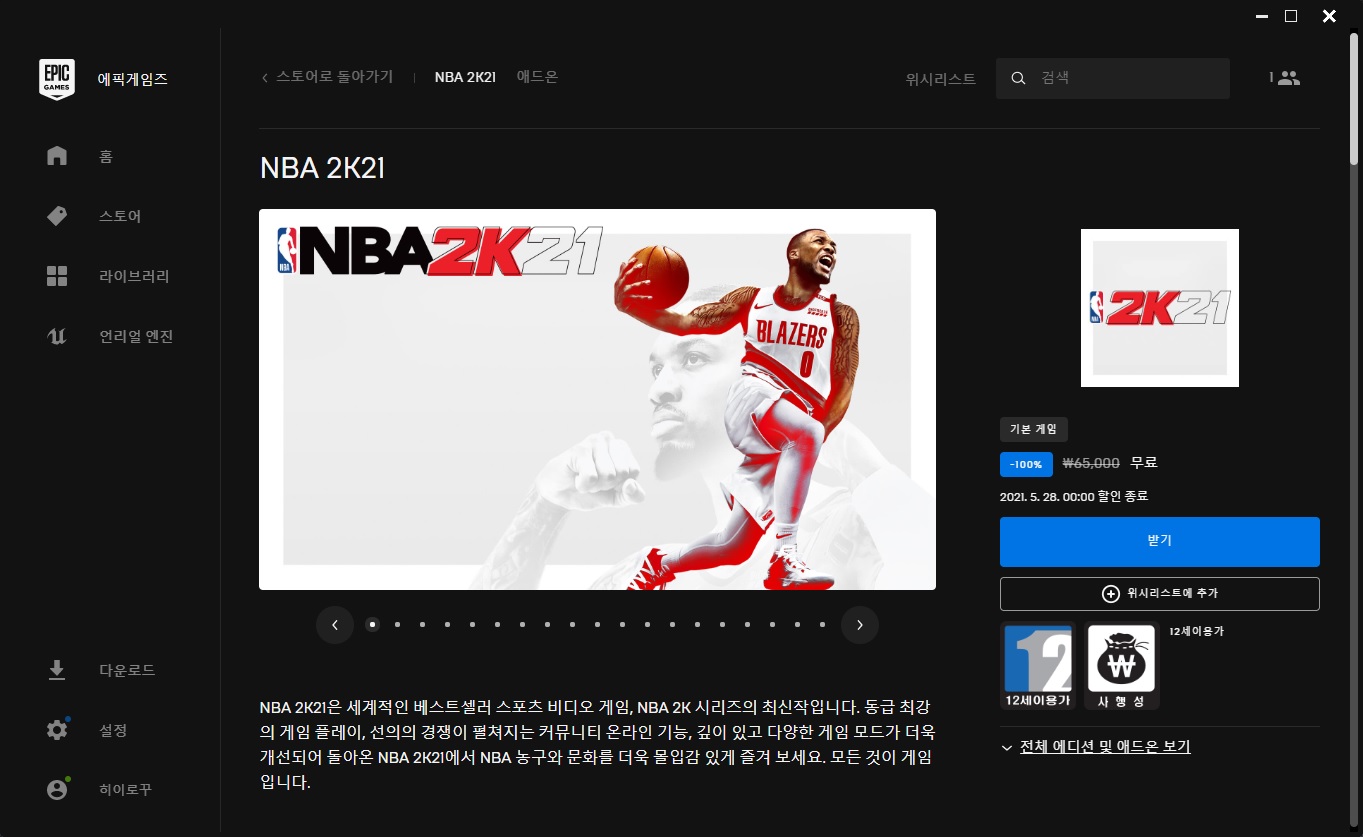Image resolution: width=1363 pixels, height=837 pixels.
Task: Select the second carousel dot
Action: click(x=397, y=625)
